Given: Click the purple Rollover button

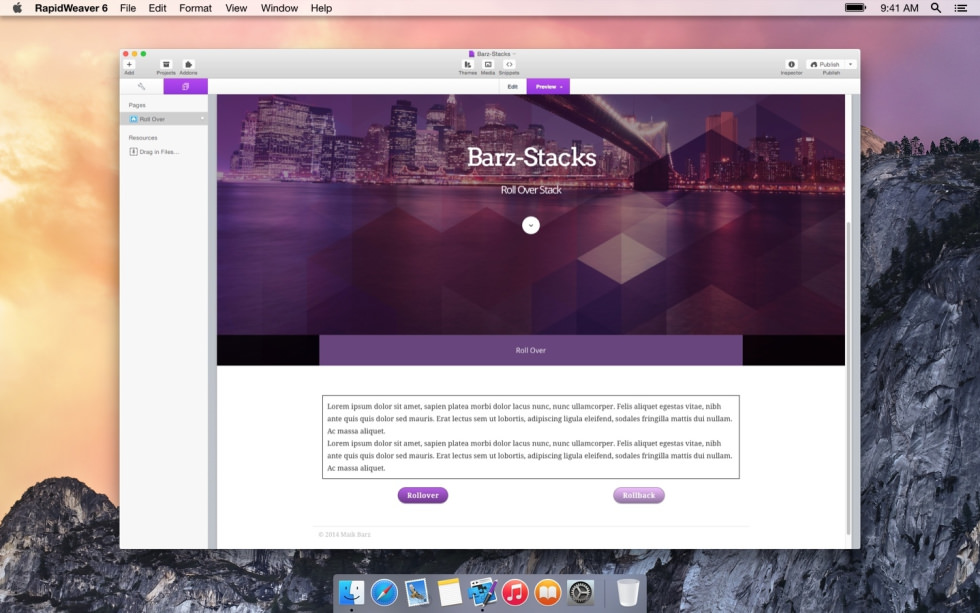Looking at the screenshot, I should click(x=422, y=495).
